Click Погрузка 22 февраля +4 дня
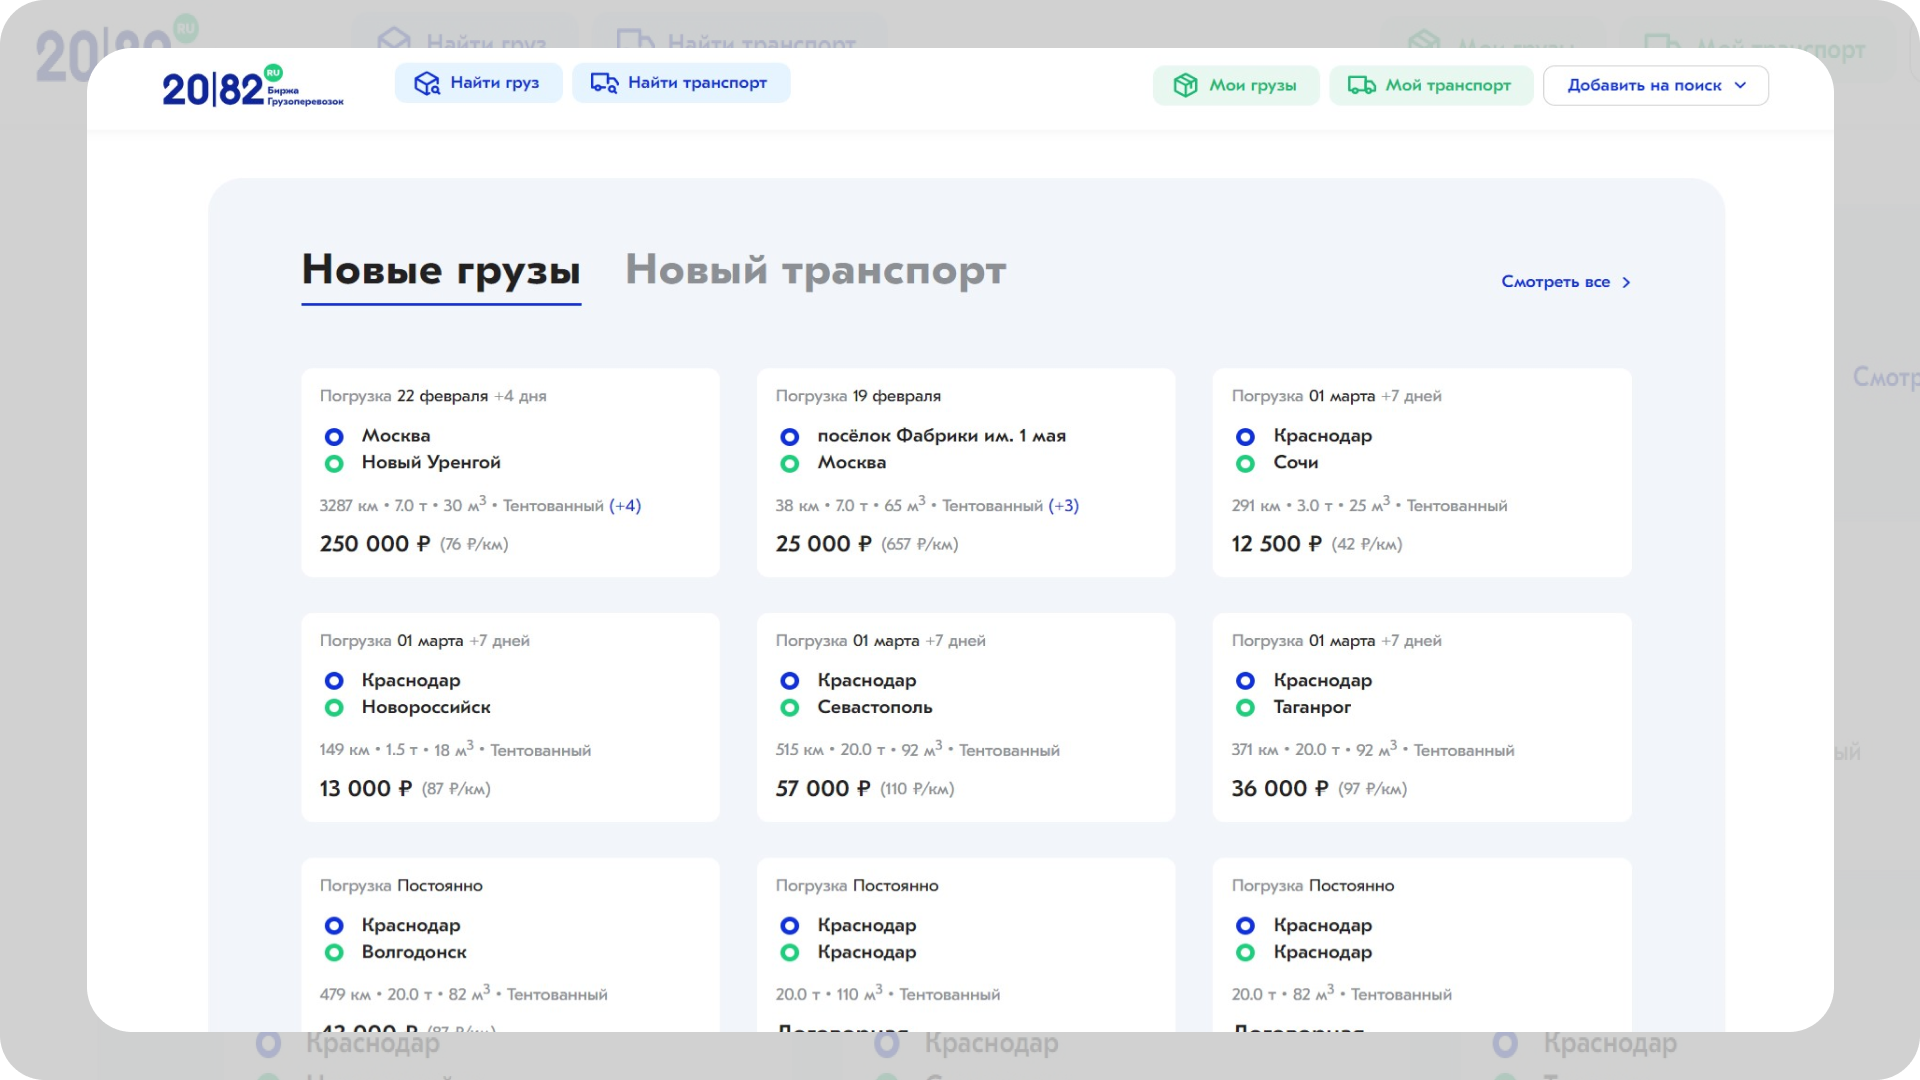This screenshot has height=1080, width=1920. coord(433,396)
